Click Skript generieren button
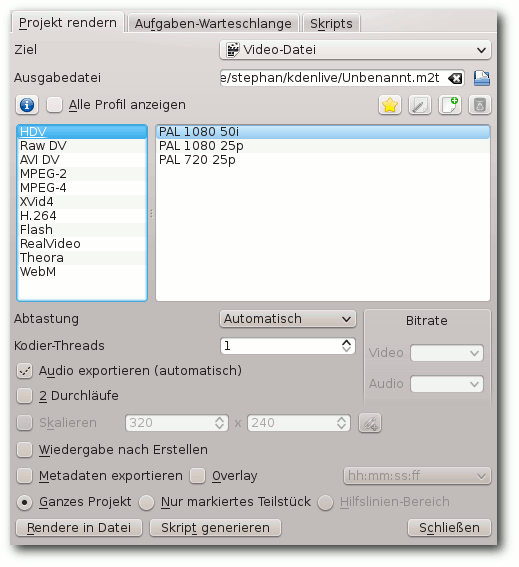The image size is (519, 567). click(x=216, y=528)
